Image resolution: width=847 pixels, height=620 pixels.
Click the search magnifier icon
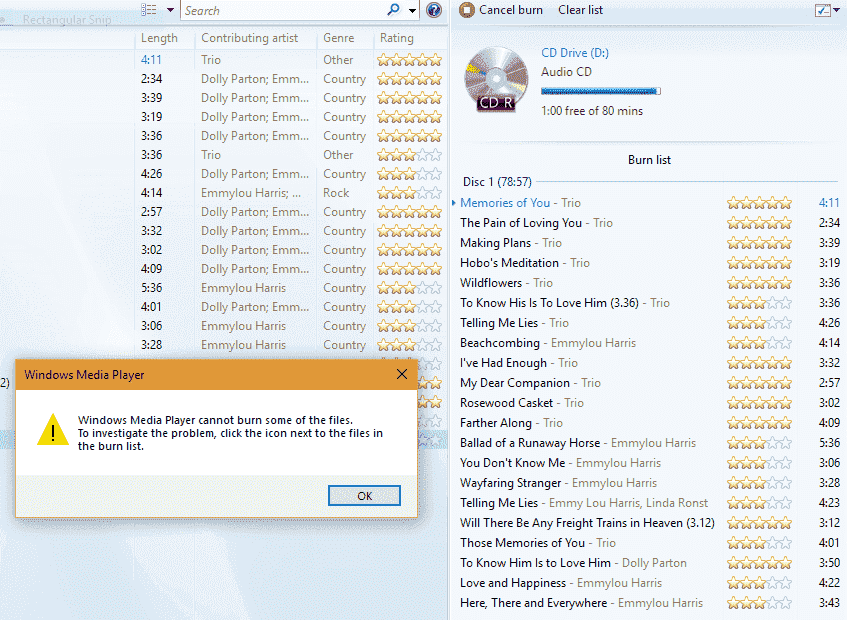(394, 10)
